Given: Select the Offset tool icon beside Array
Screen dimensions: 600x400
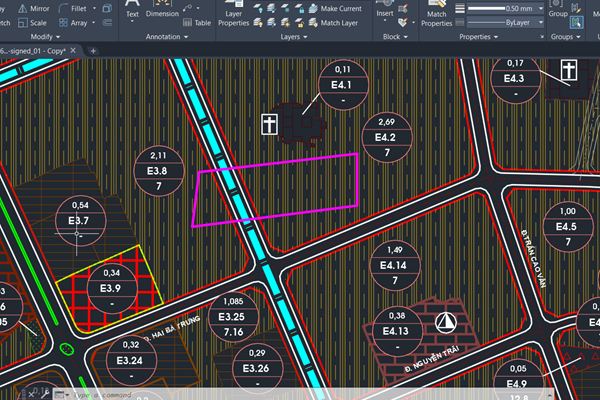Looking at the screenshot, I should pos(107,23).
